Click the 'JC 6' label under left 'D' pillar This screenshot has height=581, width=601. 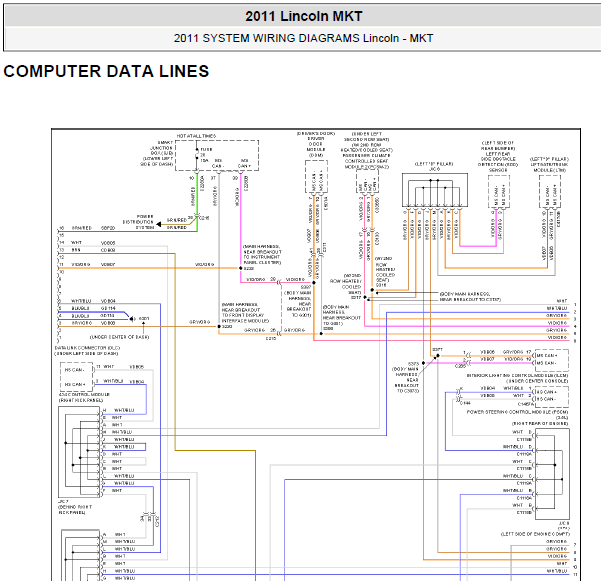[x=434, y=169]
